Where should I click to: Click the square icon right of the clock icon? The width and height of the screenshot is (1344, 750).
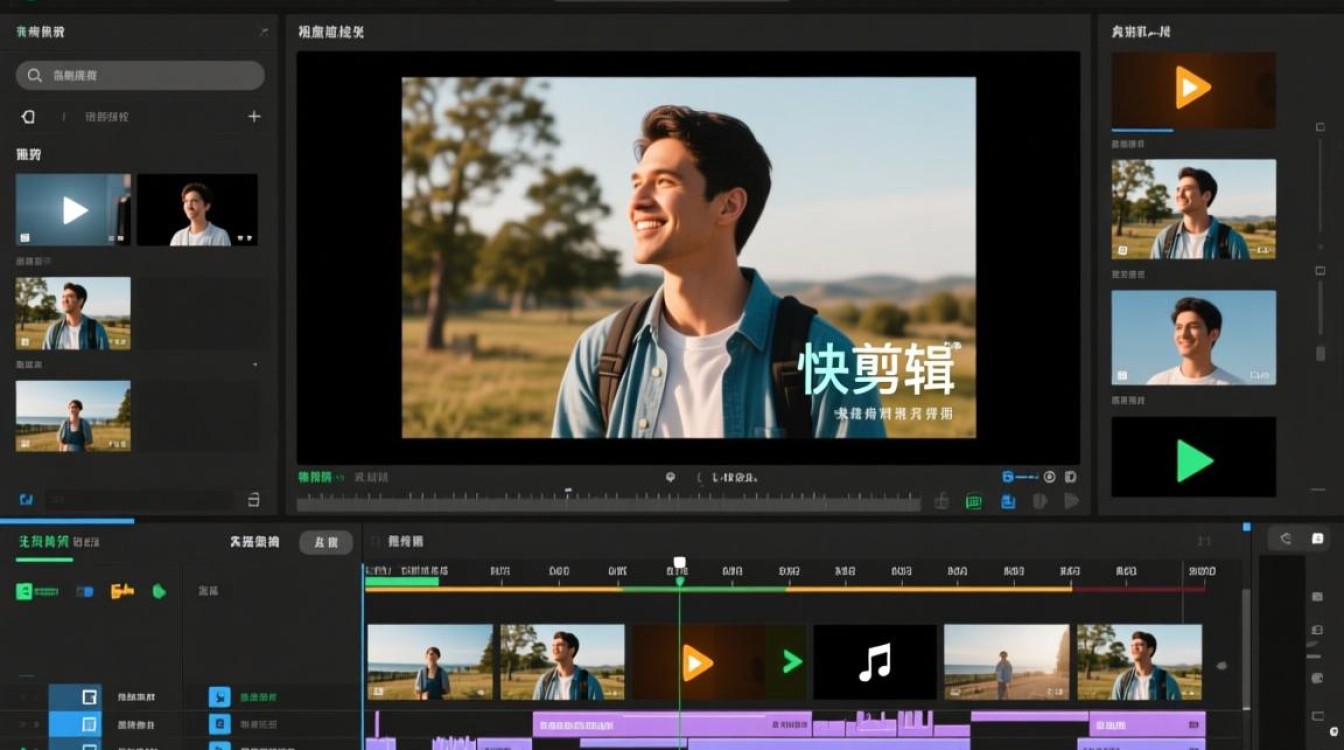click(1071, 477)
